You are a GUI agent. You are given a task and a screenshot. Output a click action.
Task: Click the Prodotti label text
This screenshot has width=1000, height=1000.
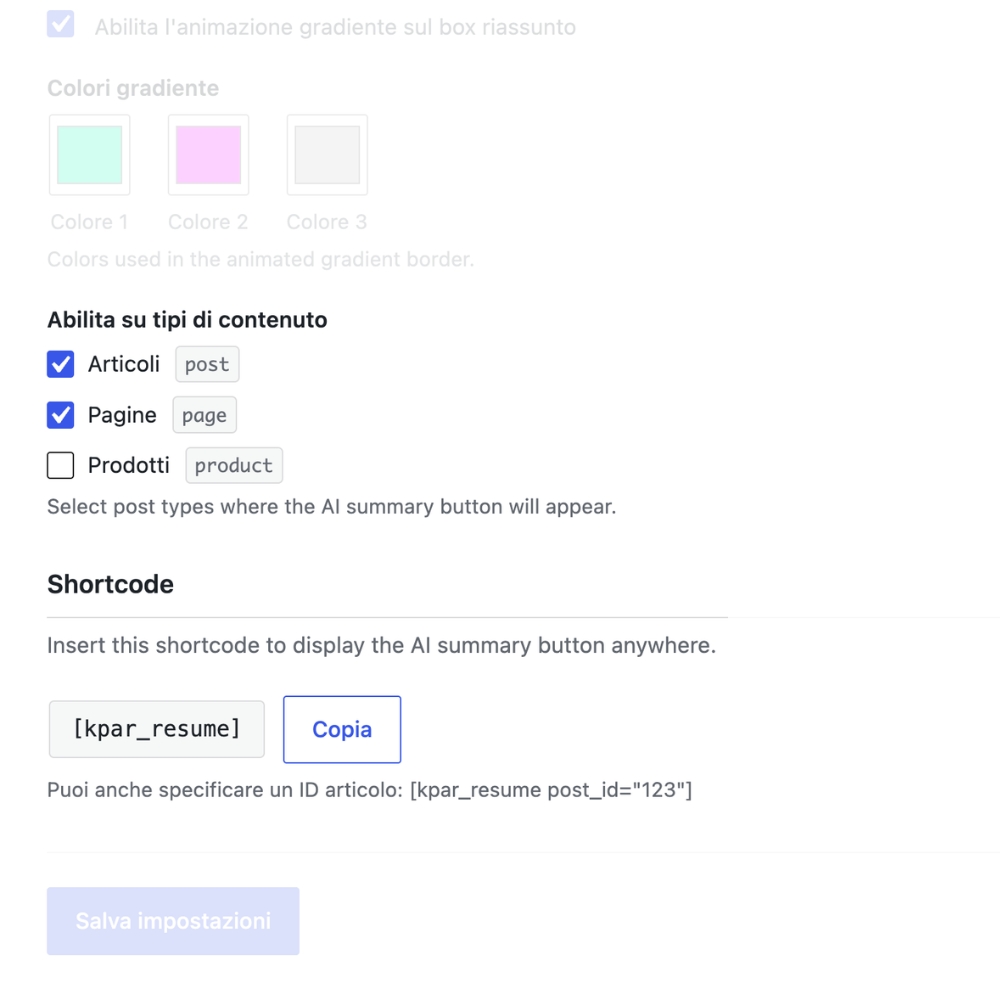coord(129,466)
